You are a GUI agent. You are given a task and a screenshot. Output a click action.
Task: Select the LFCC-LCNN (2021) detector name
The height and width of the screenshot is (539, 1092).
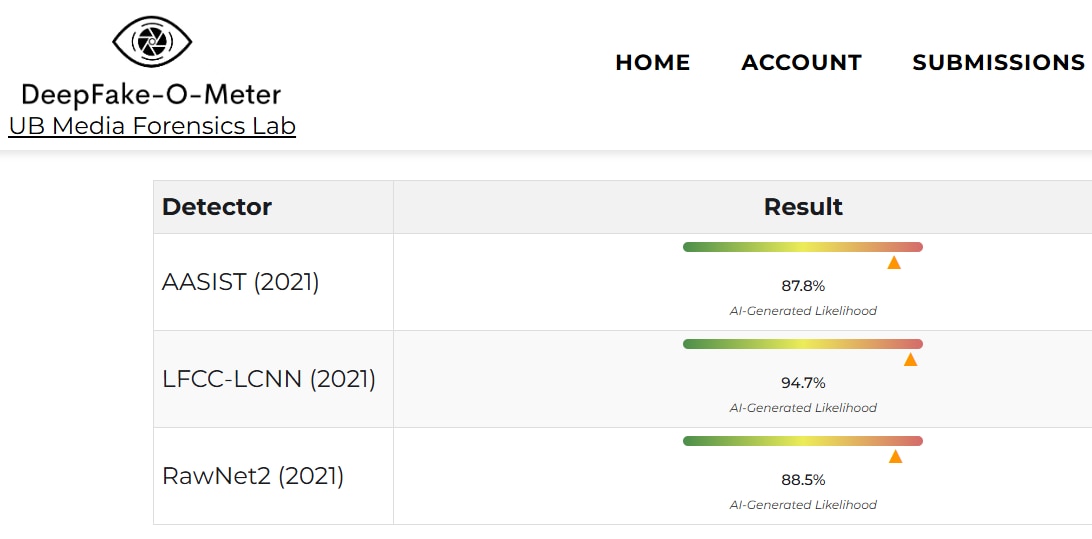coord(268,379)
